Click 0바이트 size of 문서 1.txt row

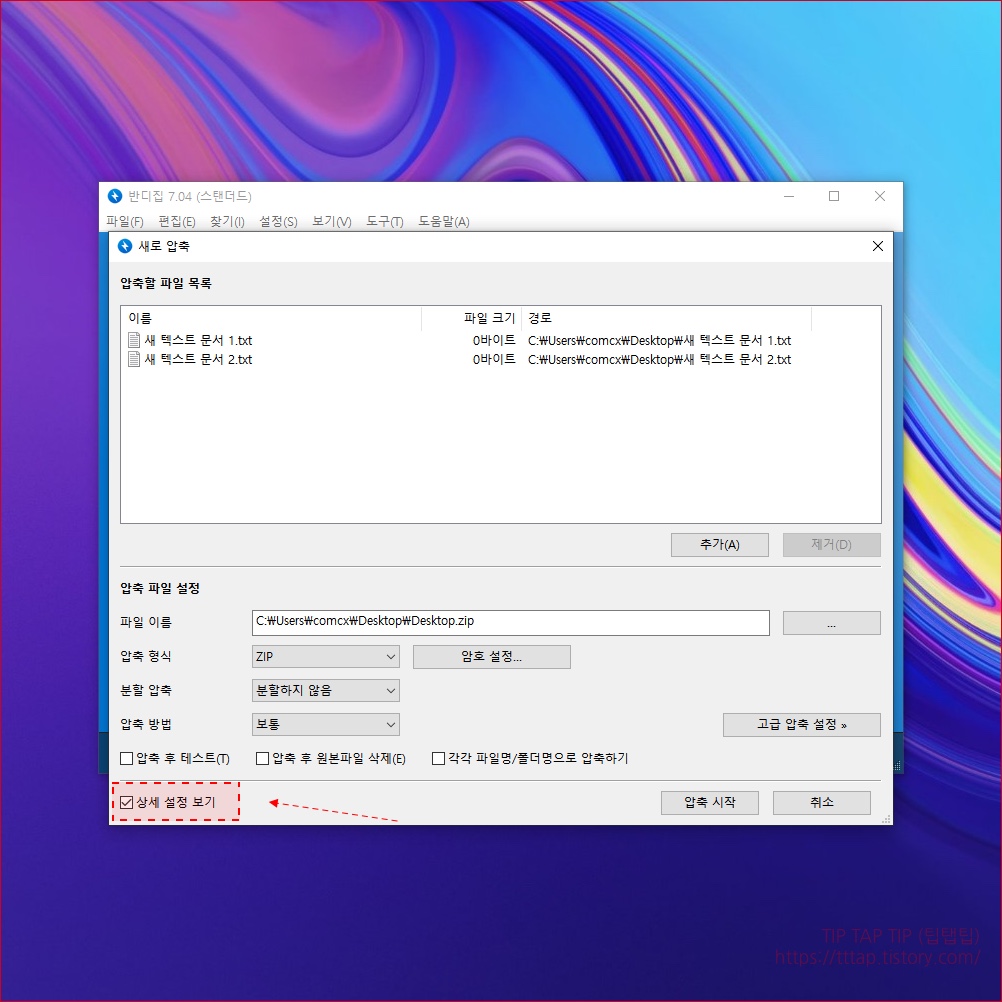point(494,341)
